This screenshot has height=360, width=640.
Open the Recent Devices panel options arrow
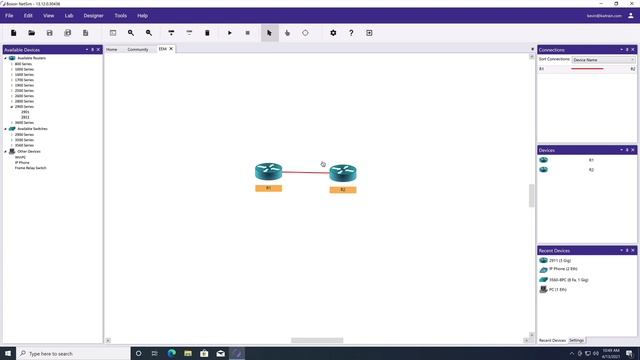622,251
